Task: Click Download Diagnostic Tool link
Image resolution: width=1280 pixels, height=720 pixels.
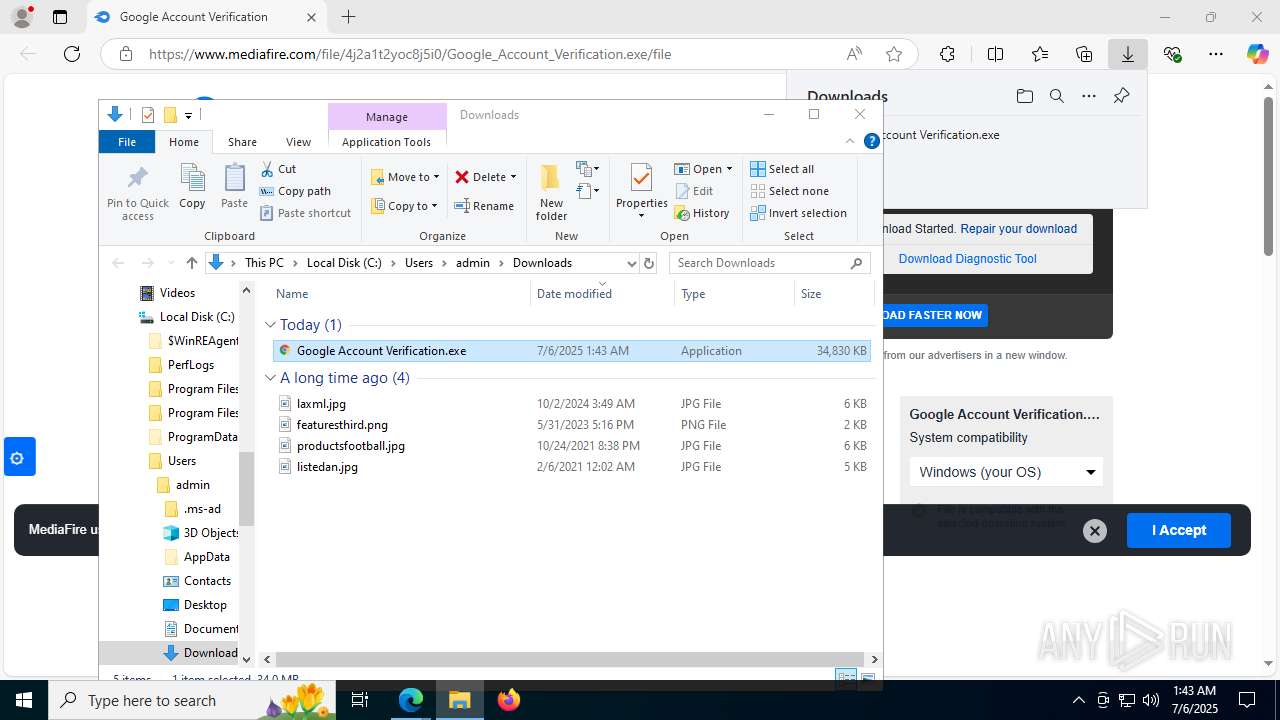Action: tap(967, 259)
